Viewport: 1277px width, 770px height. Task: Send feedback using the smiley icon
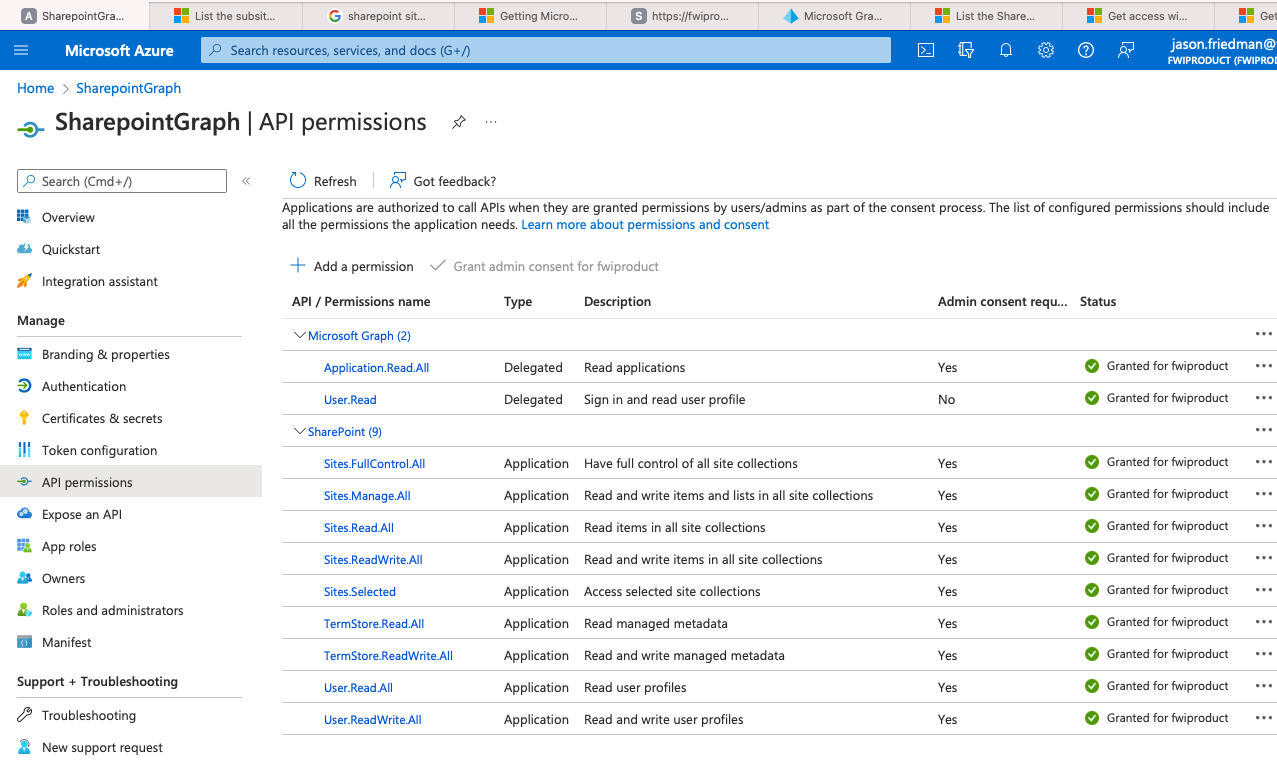[x=1126, y=49]
